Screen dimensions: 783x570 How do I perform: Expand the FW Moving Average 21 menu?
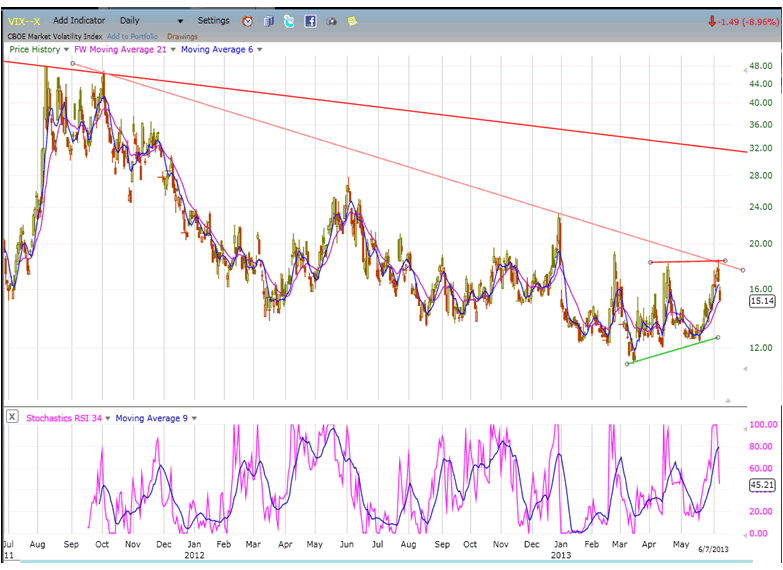[172, 49]
